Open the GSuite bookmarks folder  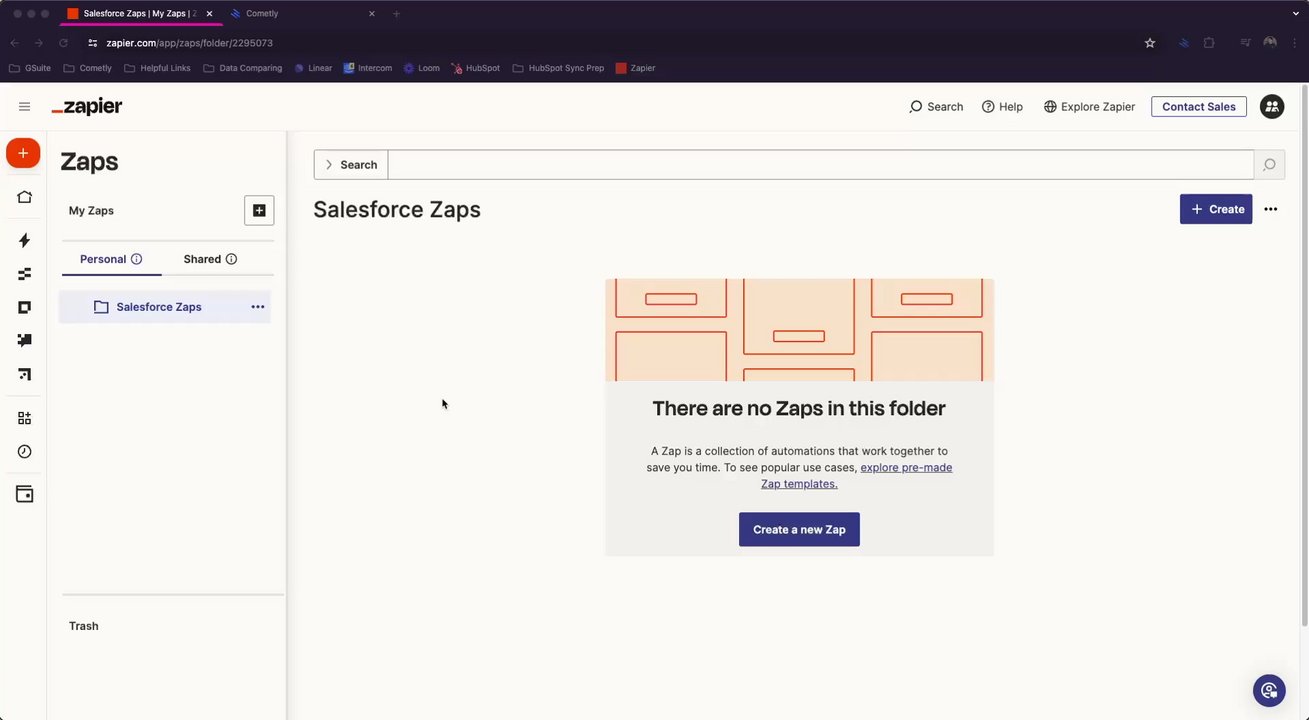pyautogui.click(x=30, y=68)
